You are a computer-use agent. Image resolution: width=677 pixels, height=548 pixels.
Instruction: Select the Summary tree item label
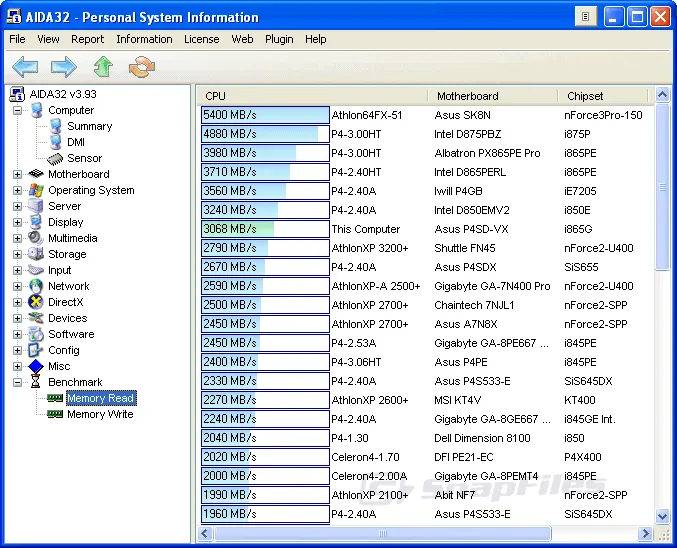tap(90, 126)
